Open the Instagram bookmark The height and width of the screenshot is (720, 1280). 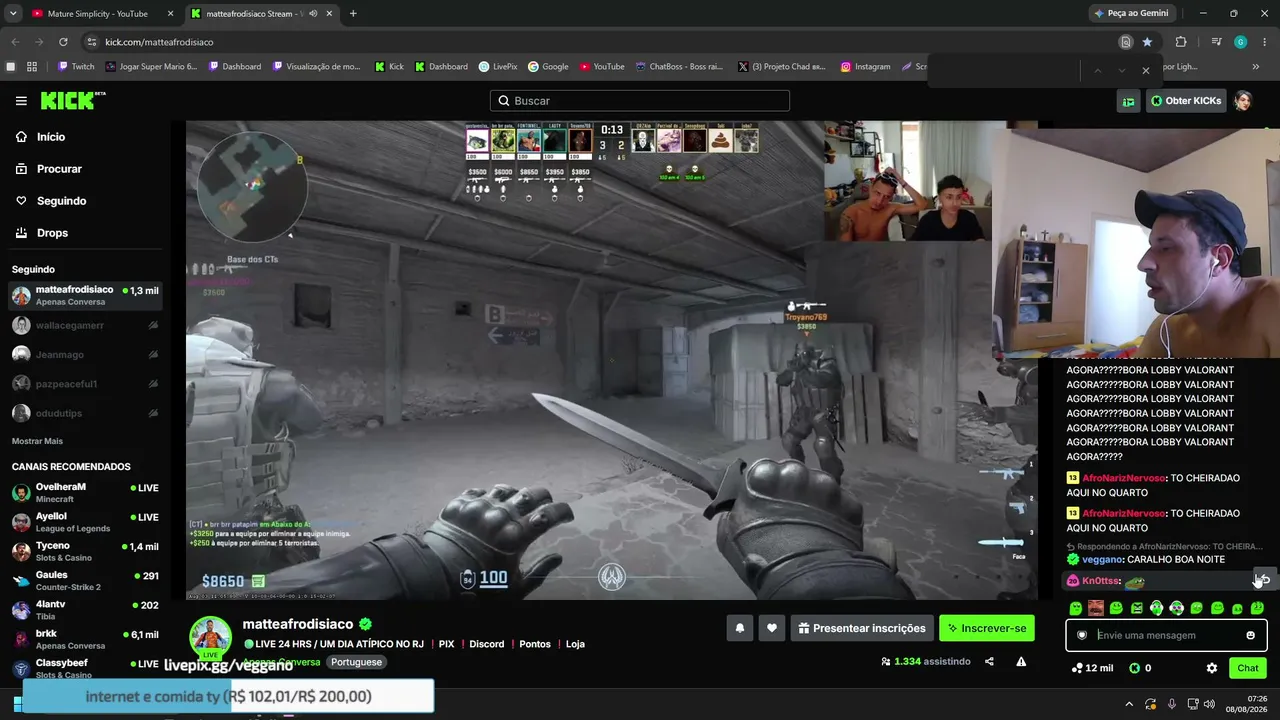(x=865, y=67)
